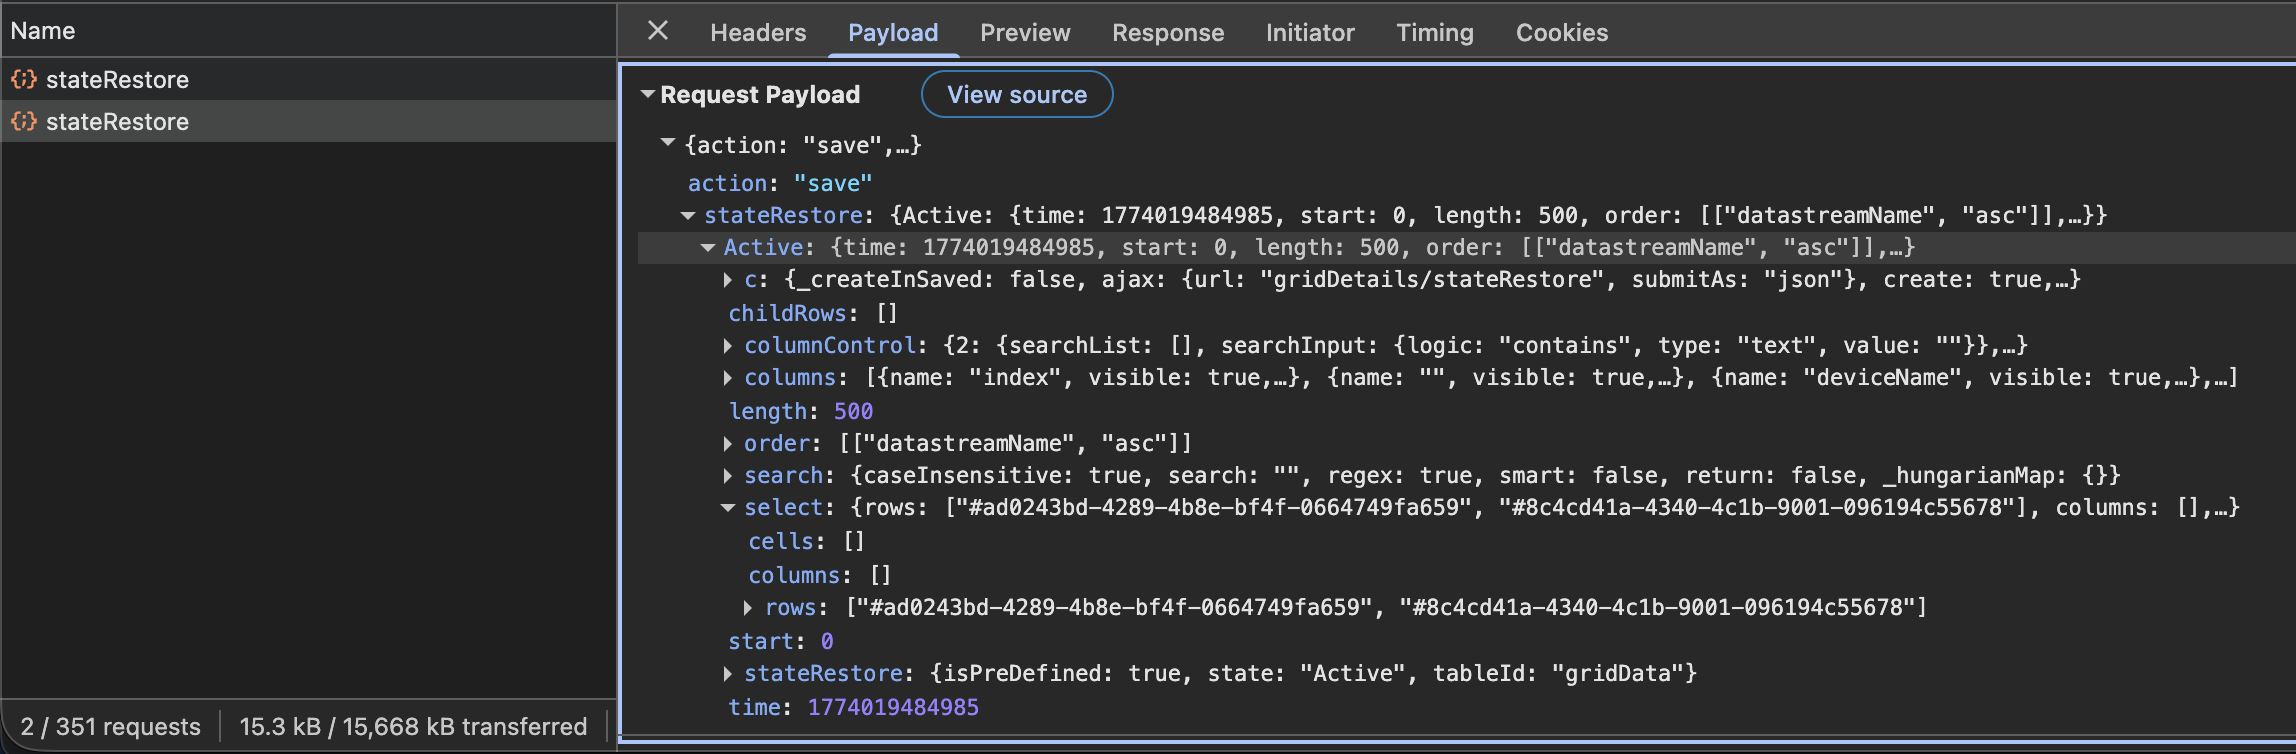Viewport: 2296px width, 754px height.
Task: Expand the columnControl property
Action: coord(728,346)
